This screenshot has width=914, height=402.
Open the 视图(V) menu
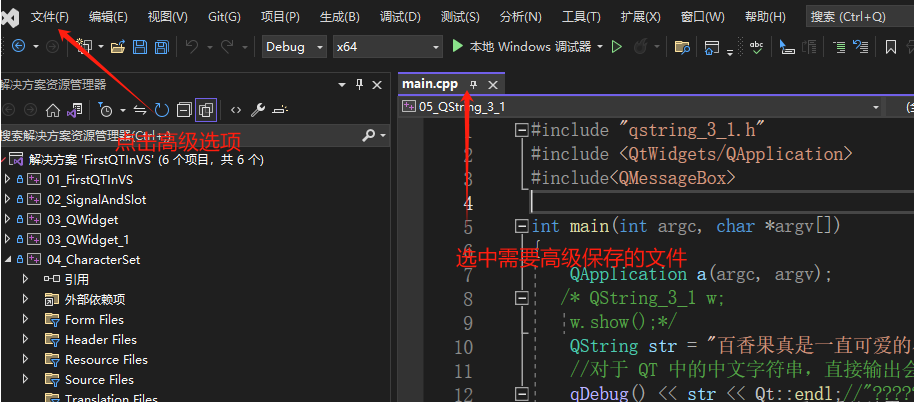click(x=168, y=17)
